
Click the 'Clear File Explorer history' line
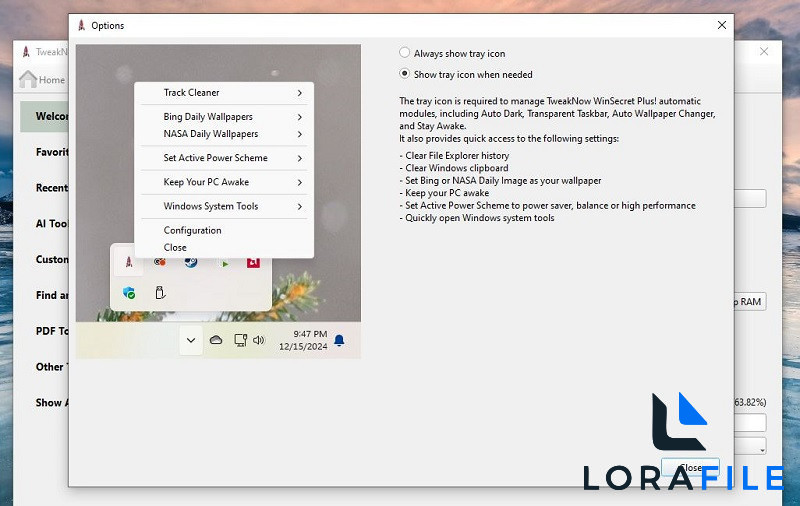point(457,156)
